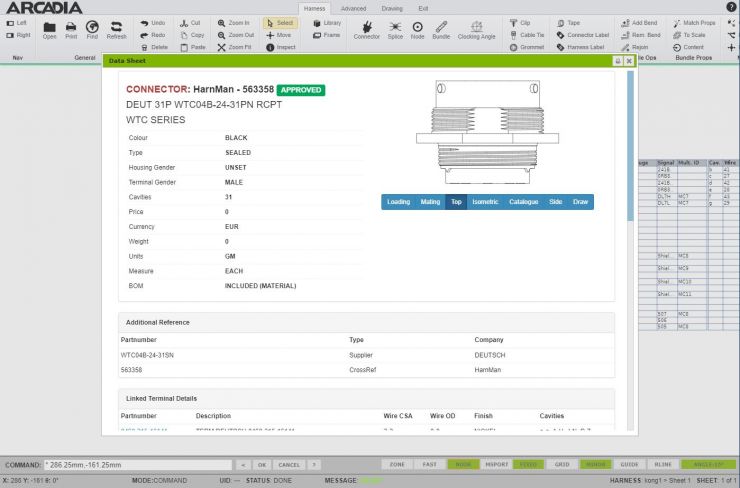Click the Find globe icon
The width and height of the screenshot is (740, 488).
click(x=92, y=30)
